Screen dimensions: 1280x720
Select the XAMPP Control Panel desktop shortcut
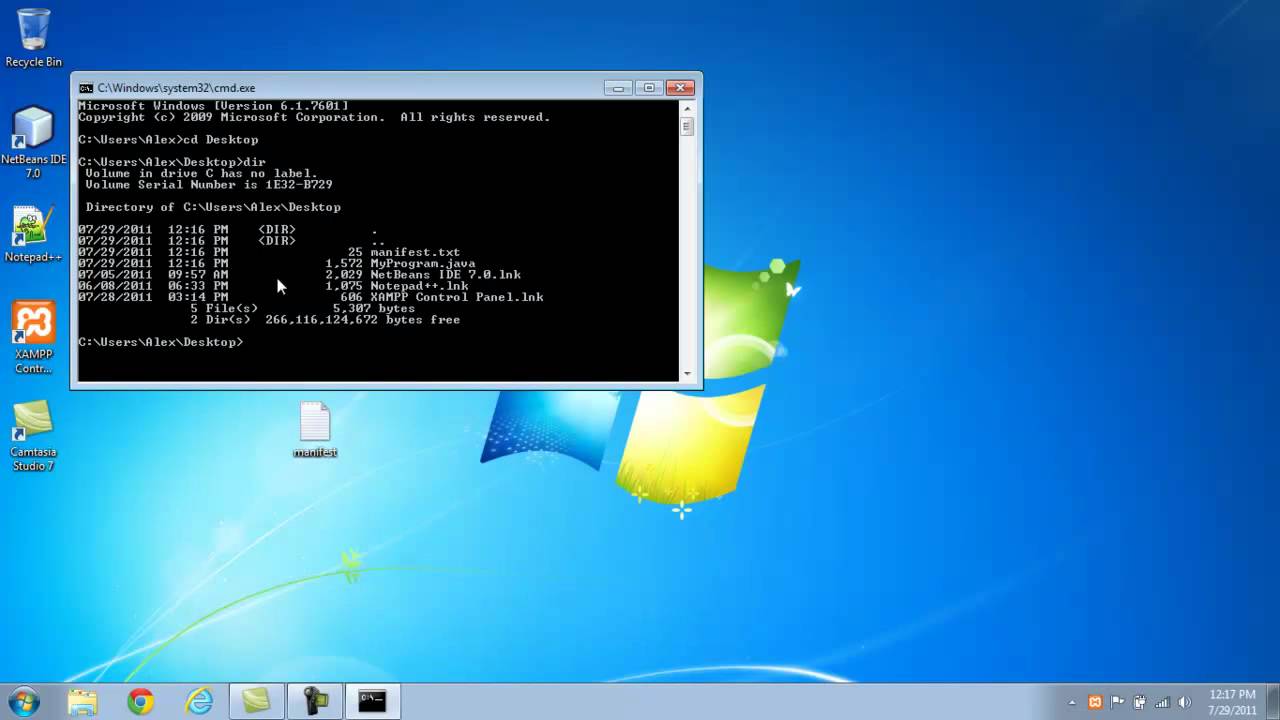point(33,338)
